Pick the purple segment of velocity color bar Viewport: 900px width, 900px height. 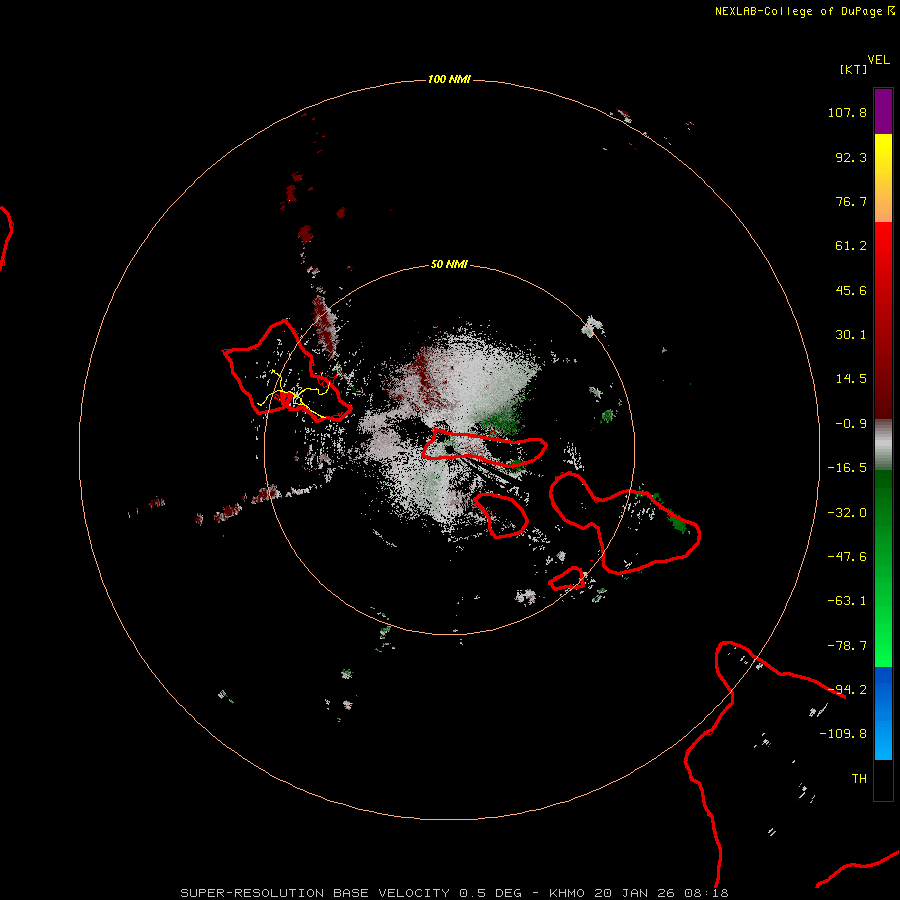pos(883,112)
